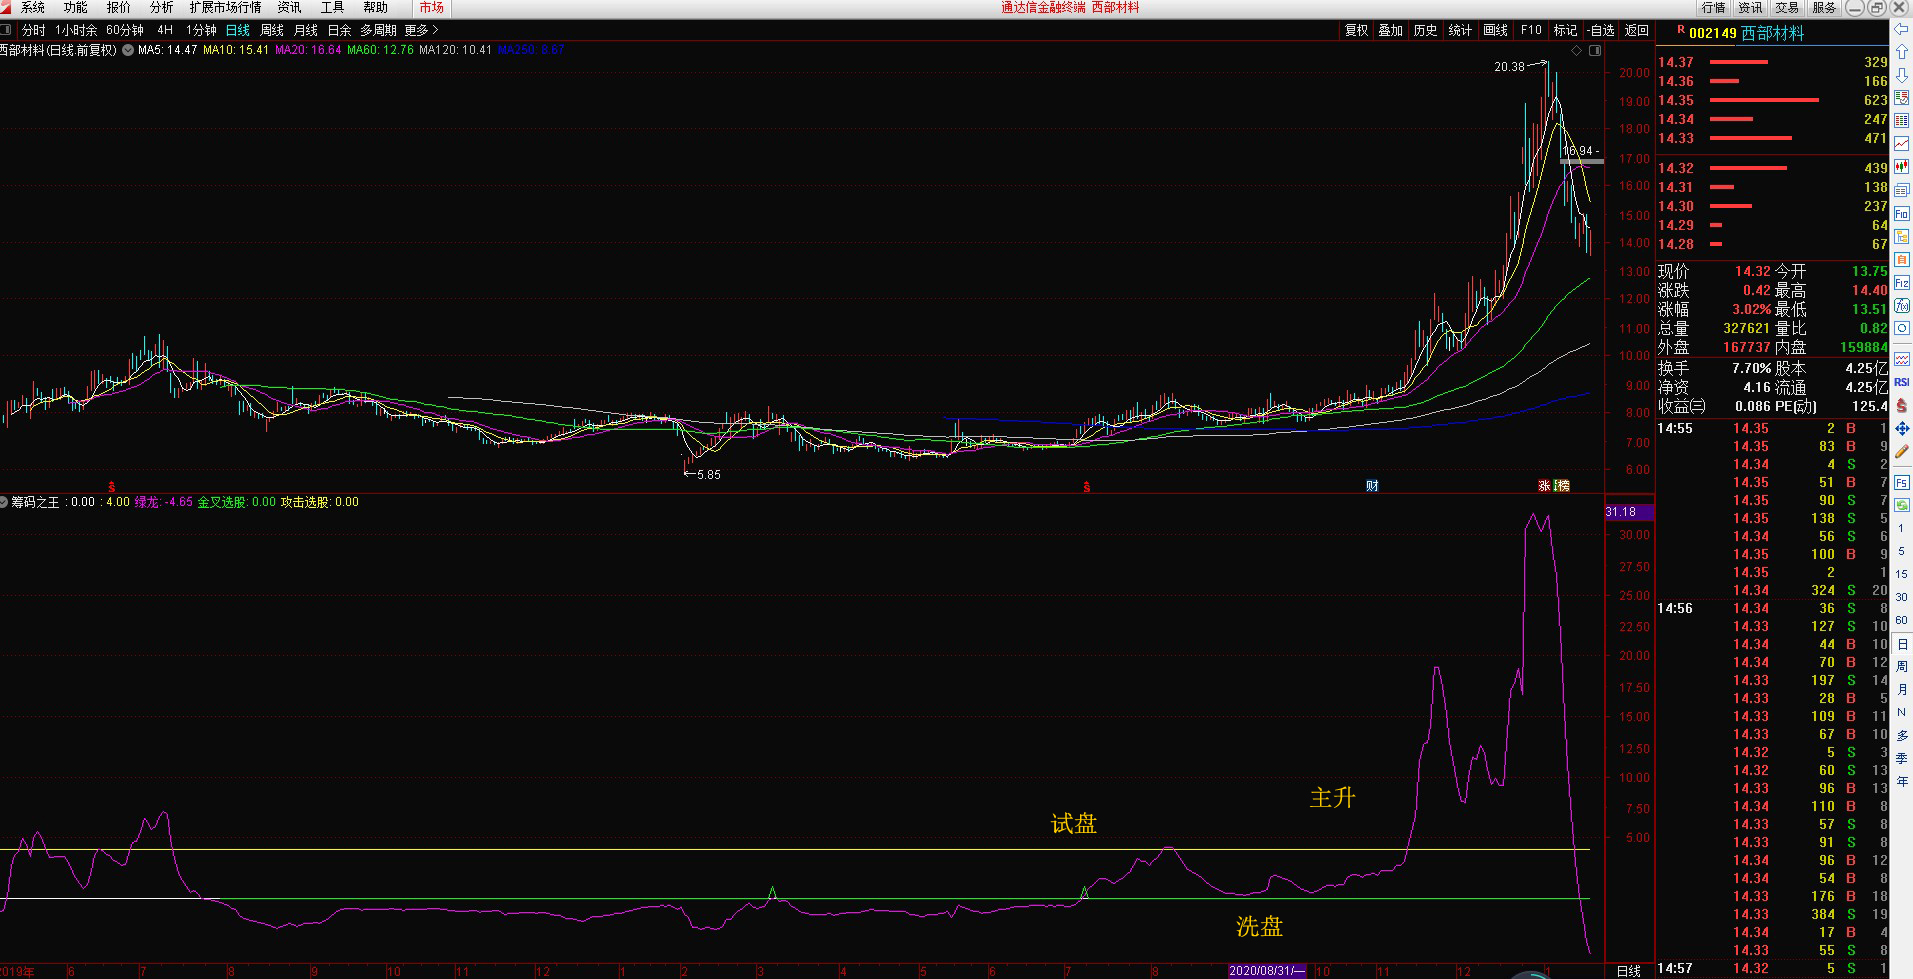
Task: Click the F5 icon in right sidebar
Action: [1901, 483]
